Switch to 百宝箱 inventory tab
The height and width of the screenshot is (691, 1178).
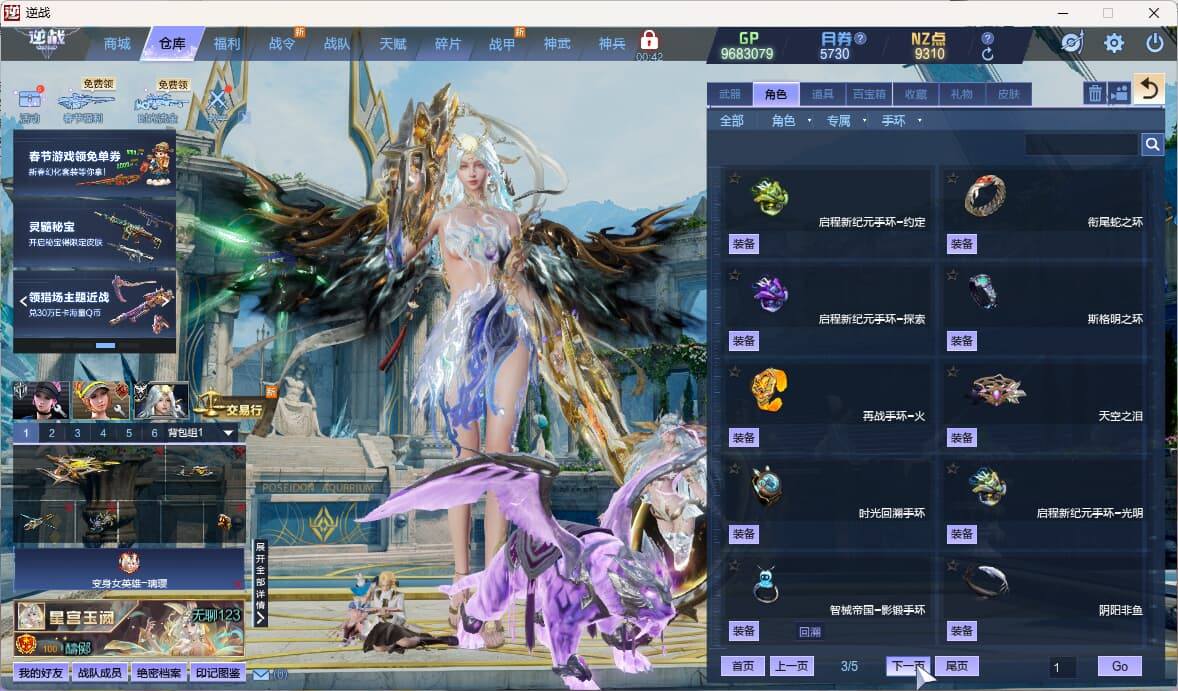coord(869,94)
